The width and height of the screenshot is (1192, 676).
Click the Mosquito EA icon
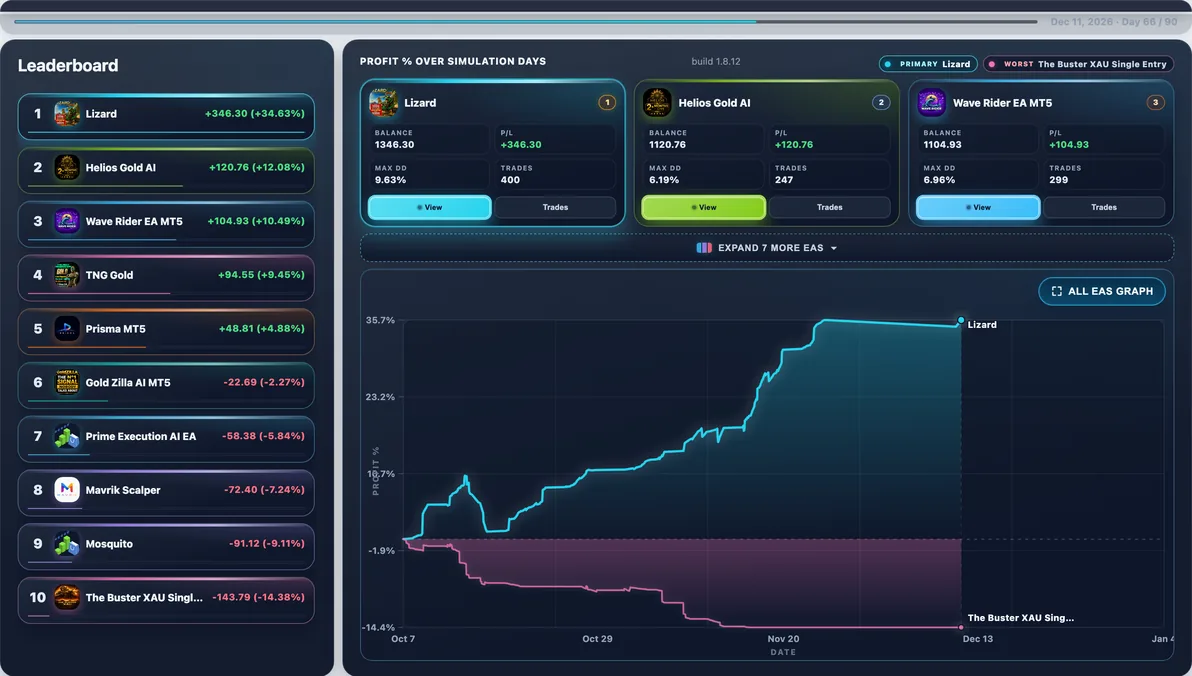(x=67, y=544)
